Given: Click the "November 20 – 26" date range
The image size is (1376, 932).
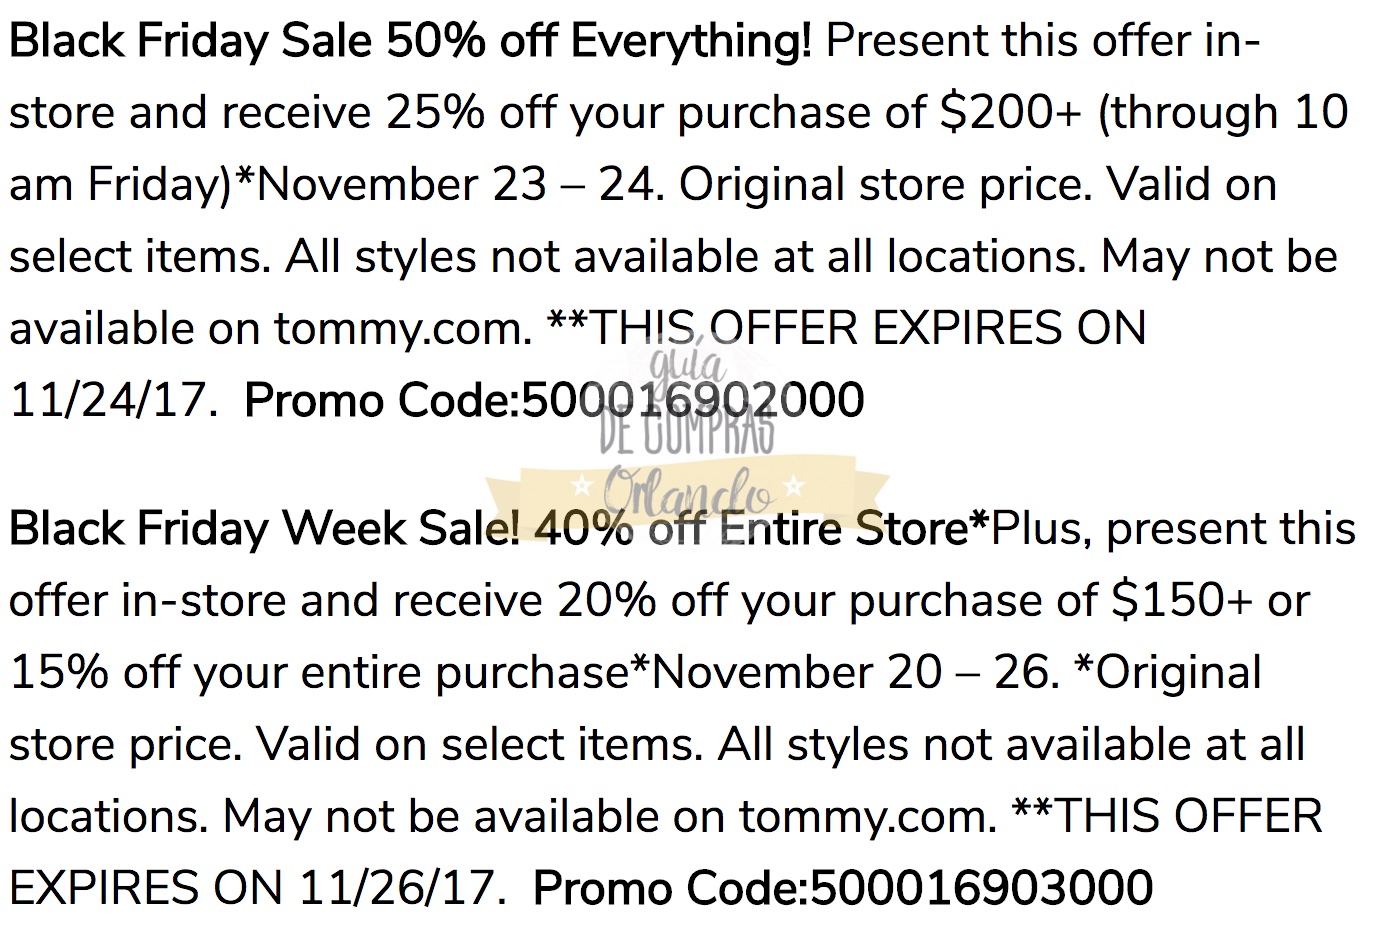Looking at the screenshot, I should (x=855, y=673).
